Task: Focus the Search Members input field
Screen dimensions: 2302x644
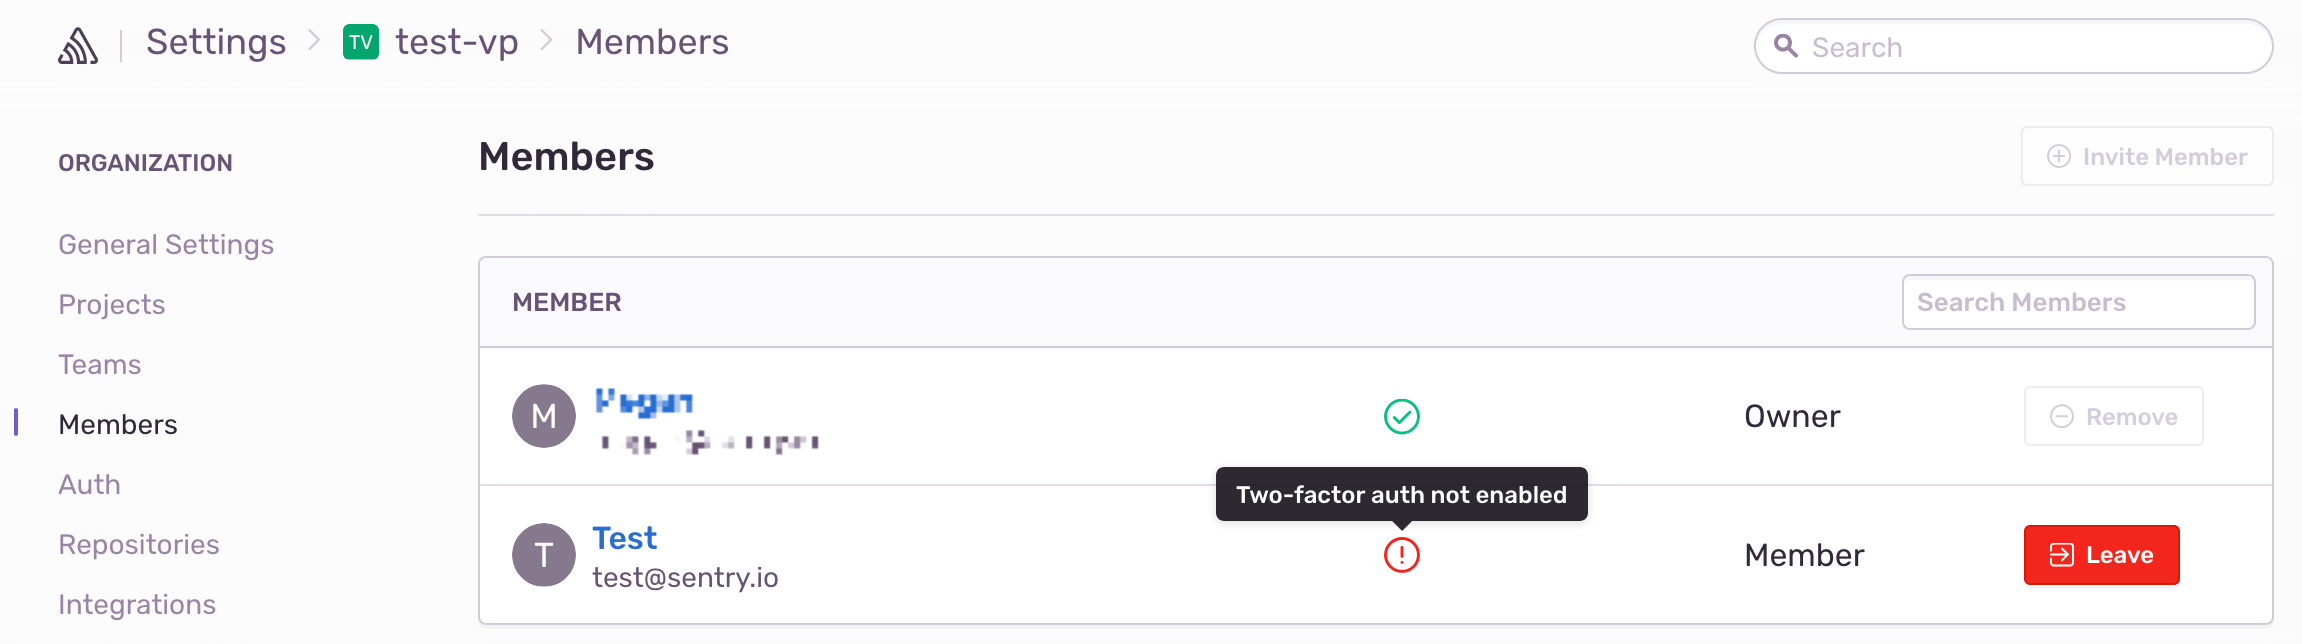Action: click(x=2077, y=303)
